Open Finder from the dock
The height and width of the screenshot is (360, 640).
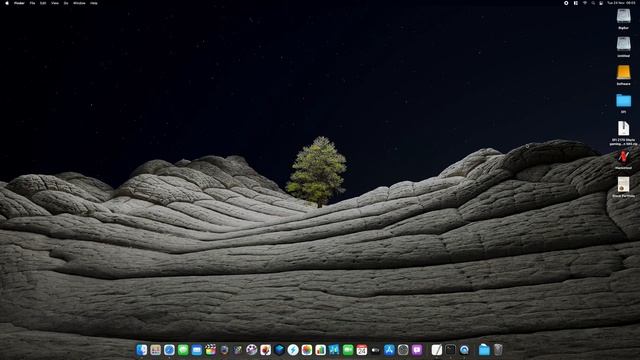pyautogui.click(x=142, y=350)
